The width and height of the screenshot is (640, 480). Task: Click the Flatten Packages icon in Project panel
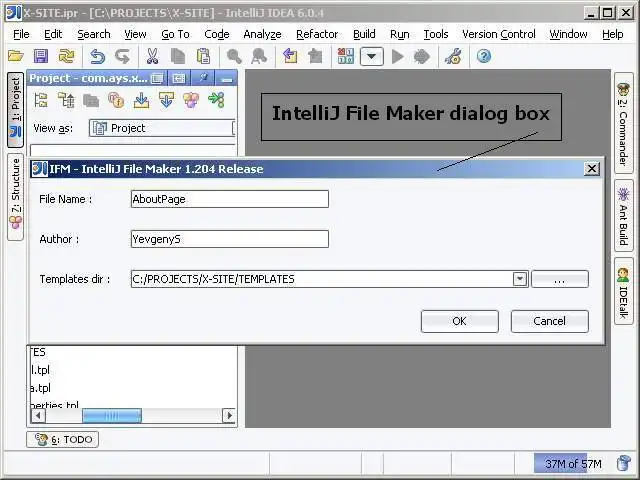pyautogui.click(x=66, y=100)
